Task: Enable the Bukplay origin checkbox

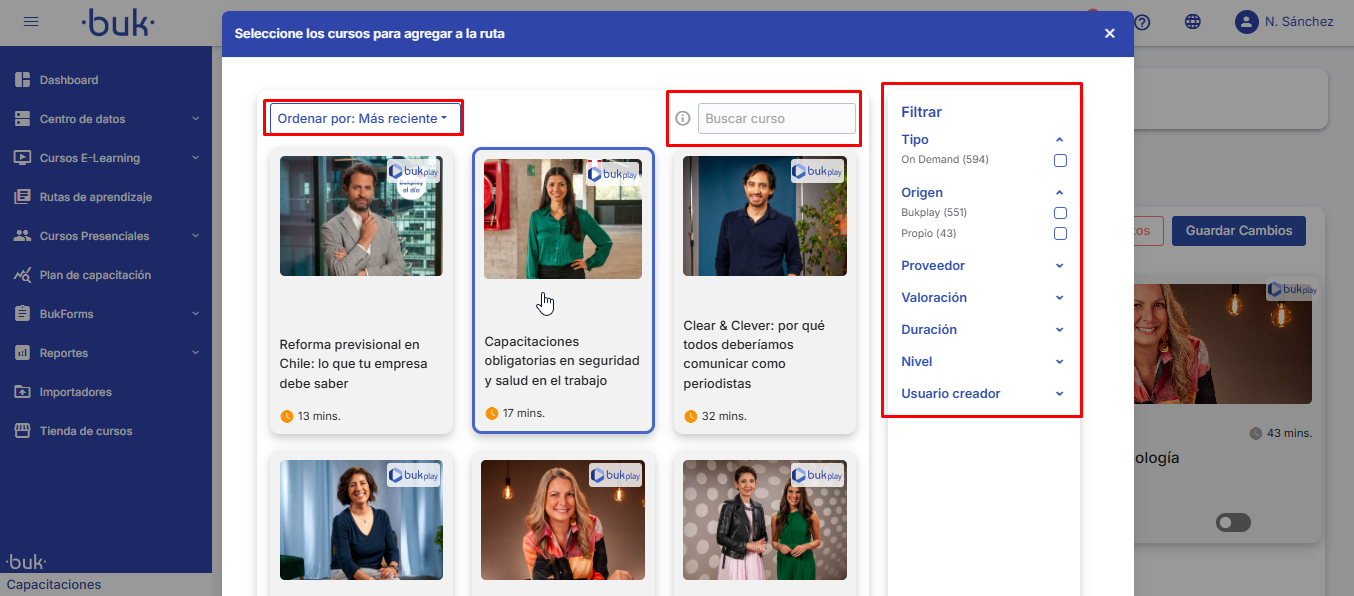Action: pyautogui.click(x=1060, y=213)
